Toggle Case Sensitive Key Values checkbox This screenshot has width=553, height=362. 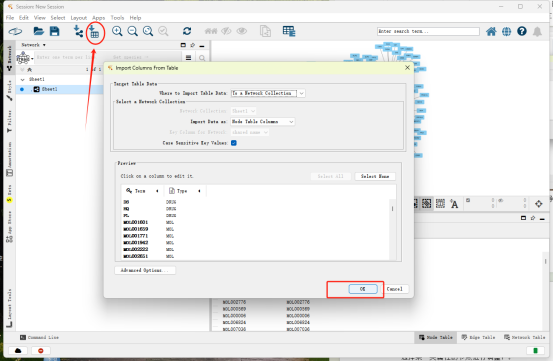(234, 143)
